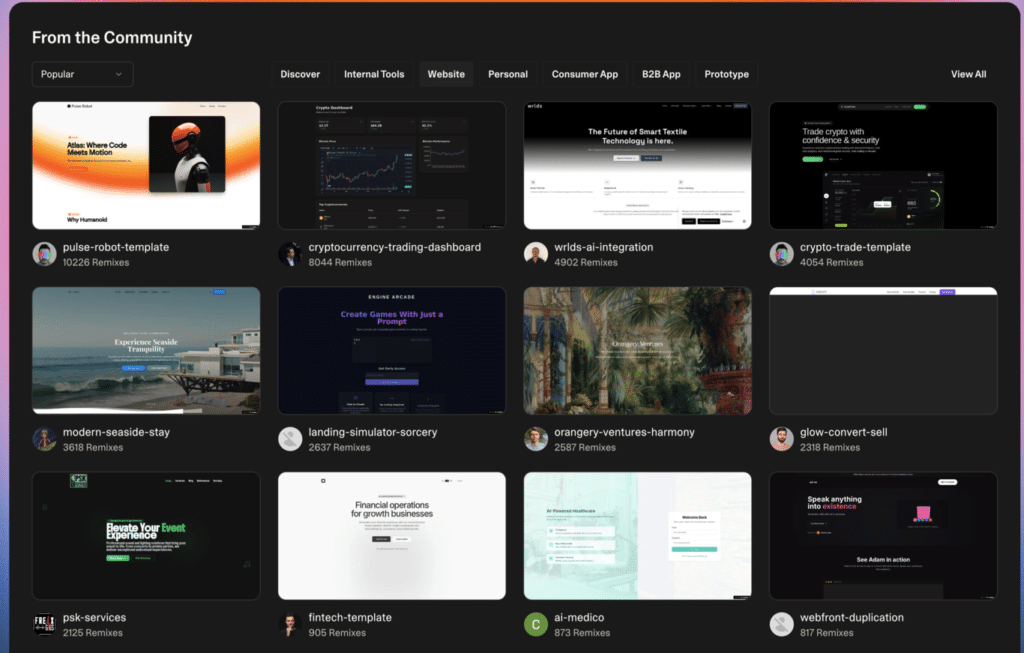Click the orangery-ventures-harmony project title

(x=624, y=432)
